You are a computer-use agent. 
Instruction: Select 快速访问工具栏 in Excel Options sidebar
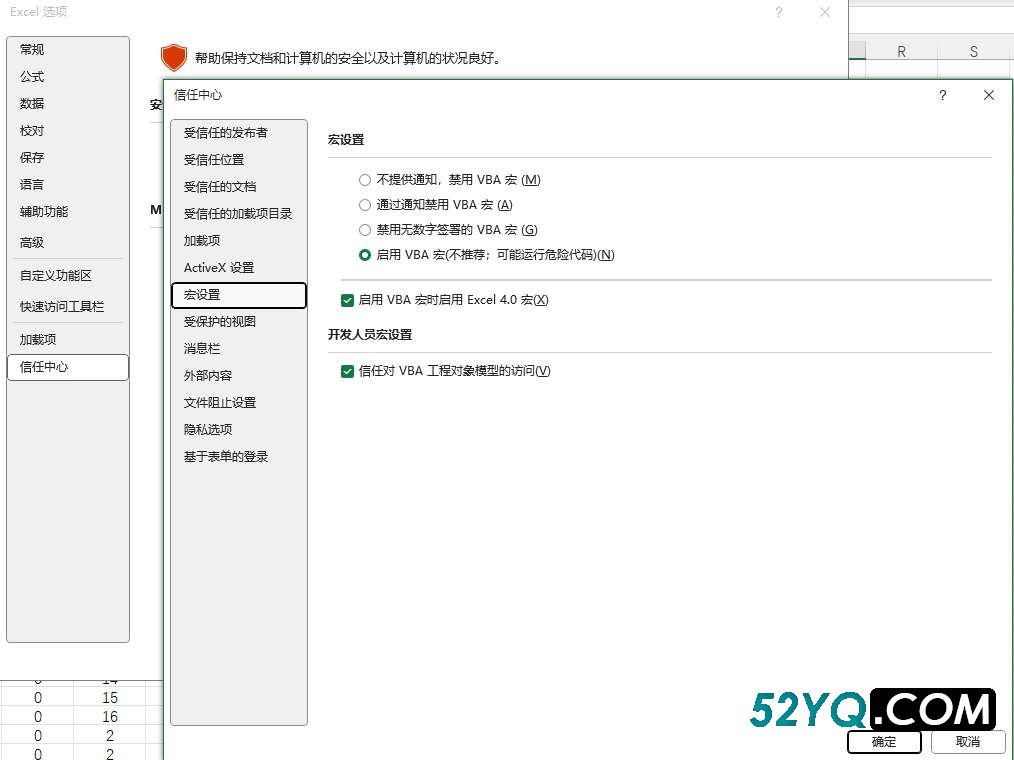pyautogui.click(x=68, y=307)
